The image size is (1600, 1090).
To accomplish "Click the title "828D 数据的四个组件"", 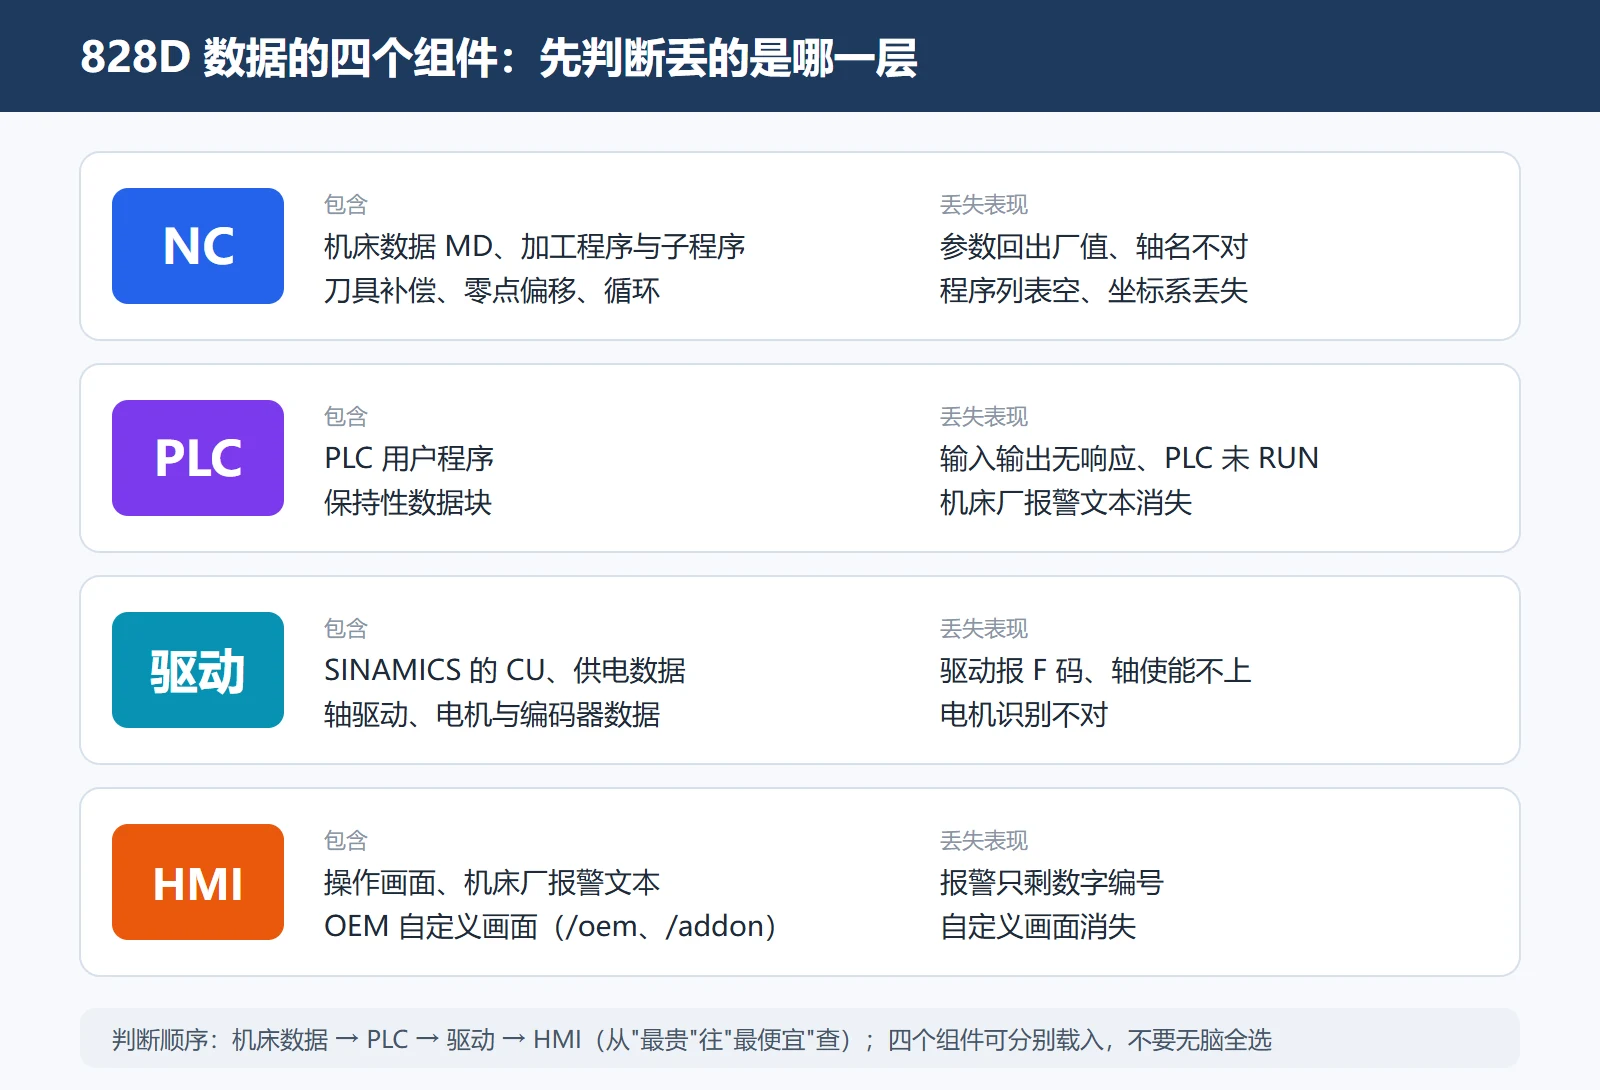I will [289, 57].
